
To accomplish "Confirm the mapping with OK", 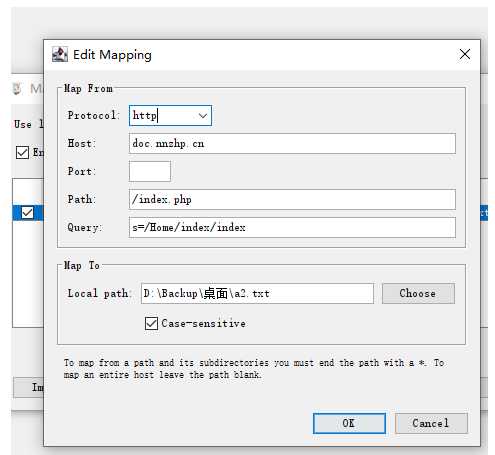I will point(349,423).
